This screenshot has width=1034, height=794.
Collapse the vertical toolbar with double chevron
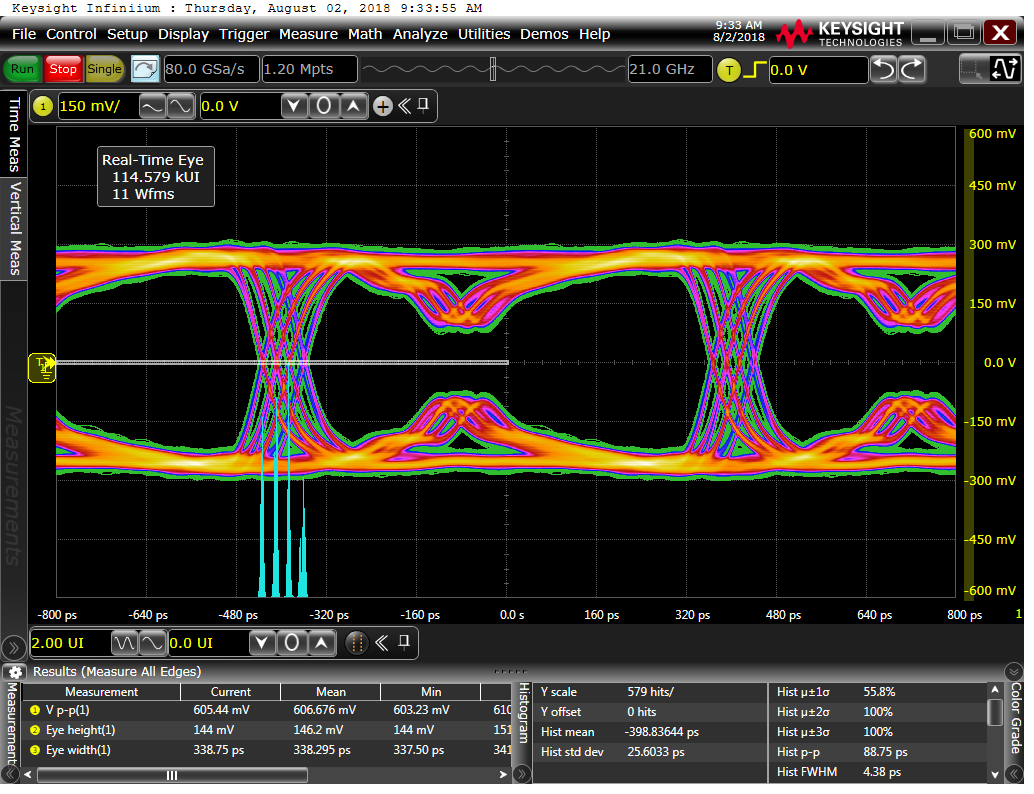[x=405, y=106]
